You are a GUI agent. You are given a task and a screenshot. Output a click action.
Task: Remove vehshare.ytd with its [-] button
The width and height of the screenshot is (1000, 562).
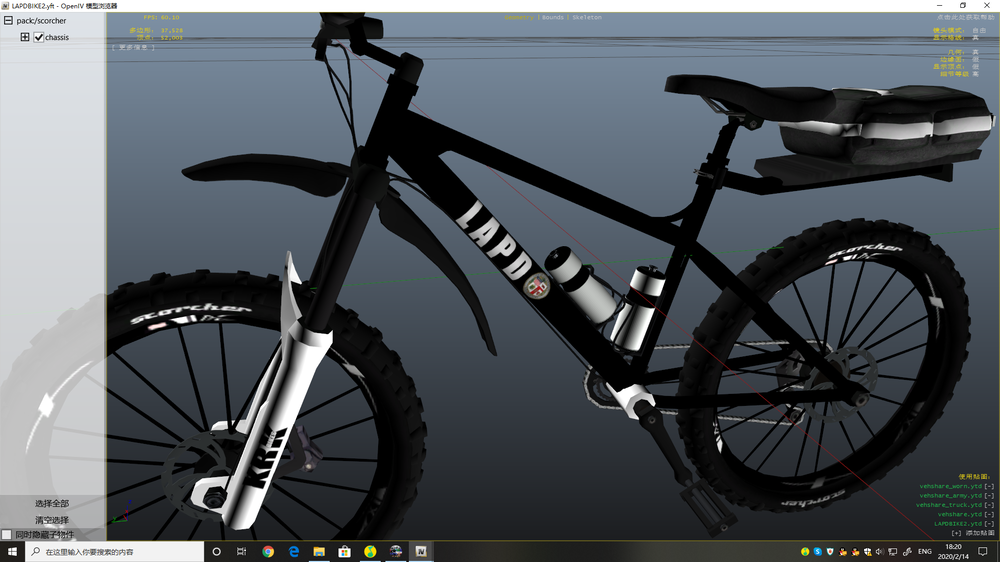pyautogui.click(x=989, y=514)
